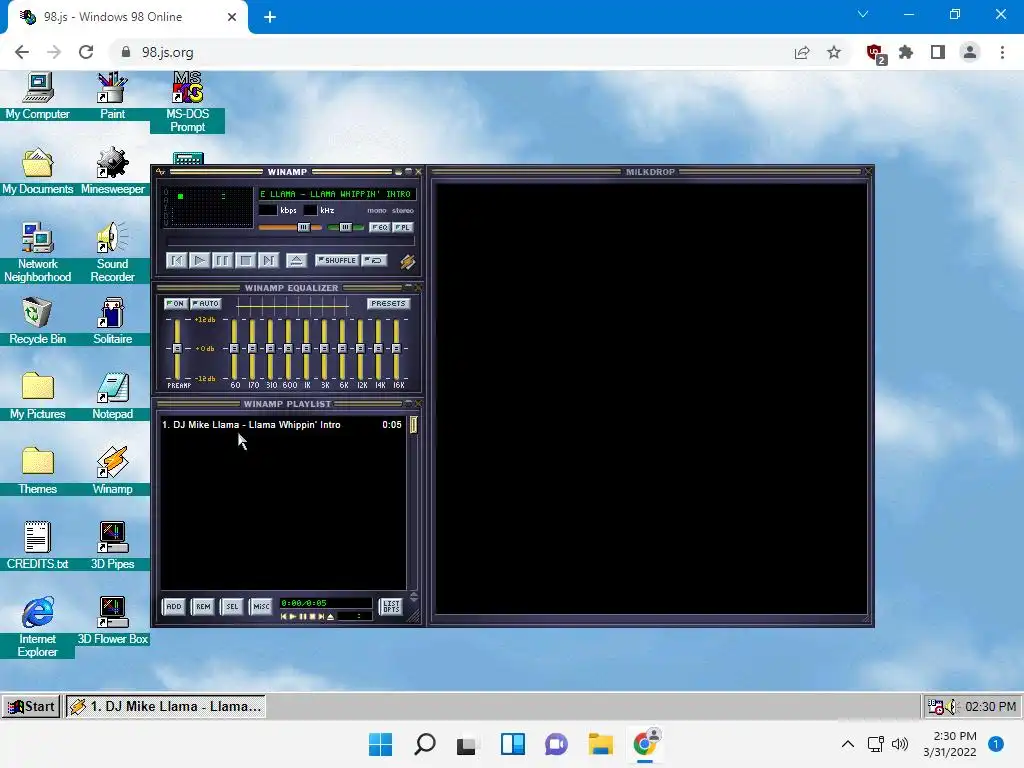Open the equalizer PRESETS menu
This screenshot has height=768, width=1024.
pyautogui.click(x=388, y=304)
